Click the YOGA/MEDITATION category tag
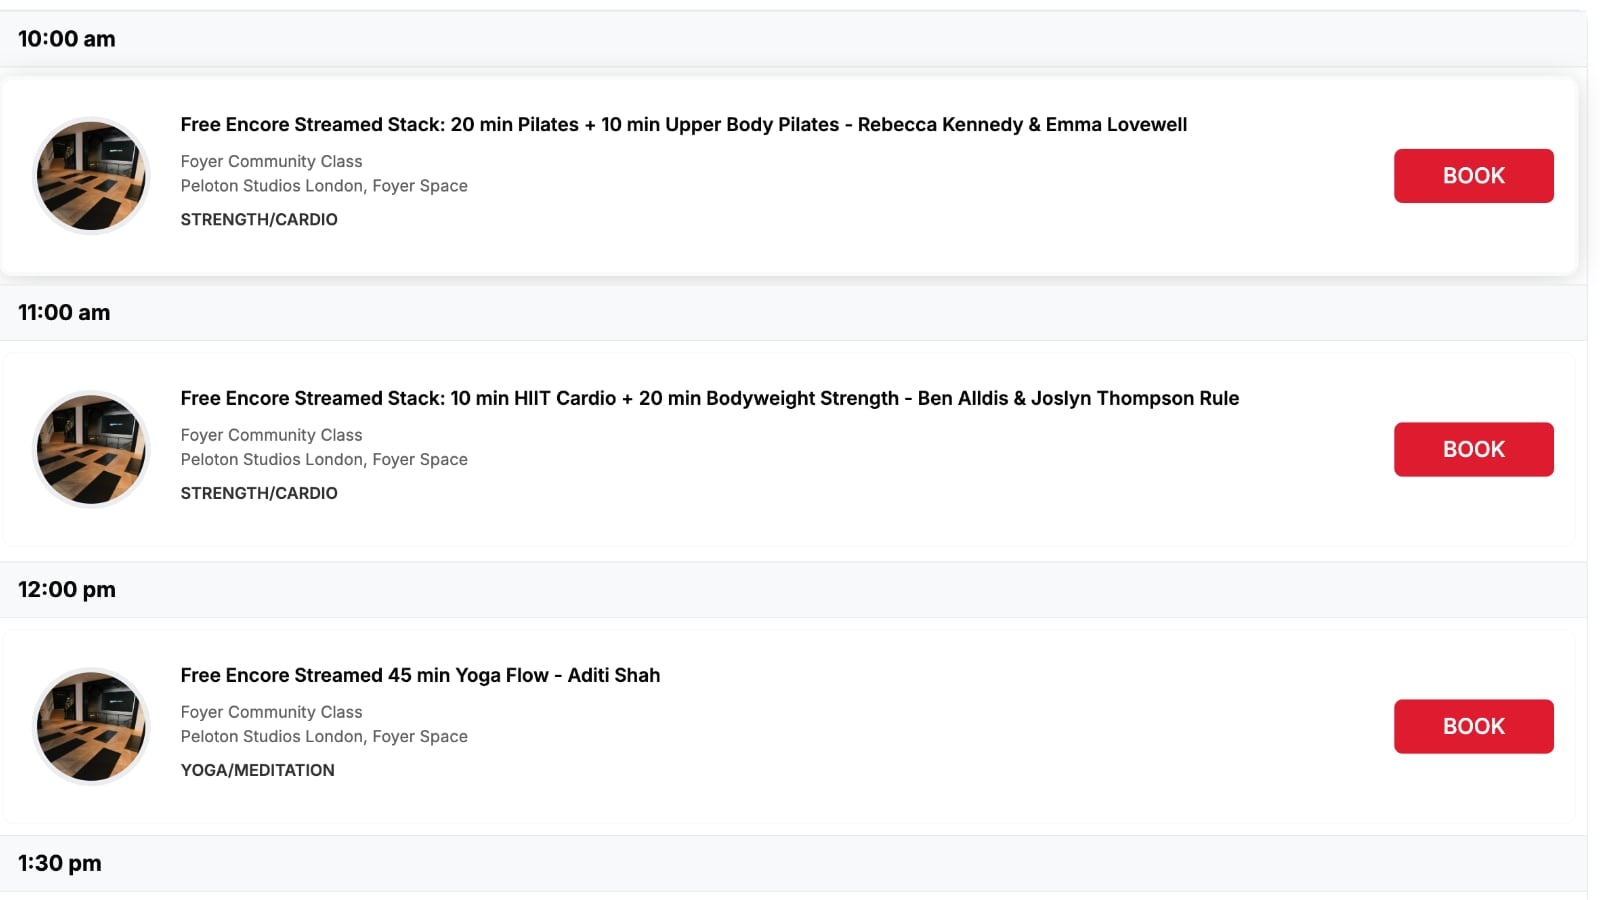Image resolution: width=1600 pixels, height=900 pixels. [x=257, y=770]
